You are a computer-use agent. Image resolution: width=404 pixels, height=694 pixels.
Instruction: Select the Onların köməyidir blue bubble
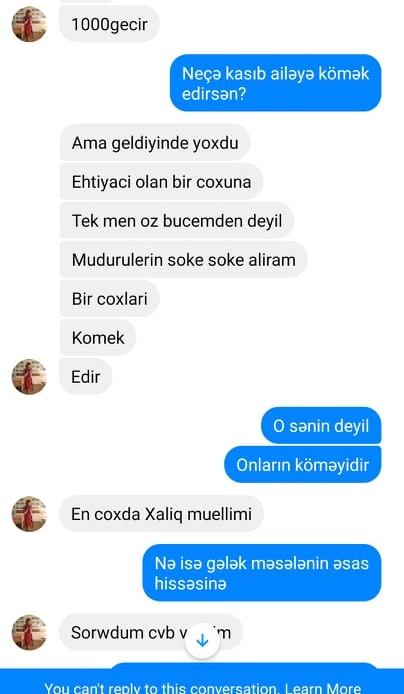303,465
